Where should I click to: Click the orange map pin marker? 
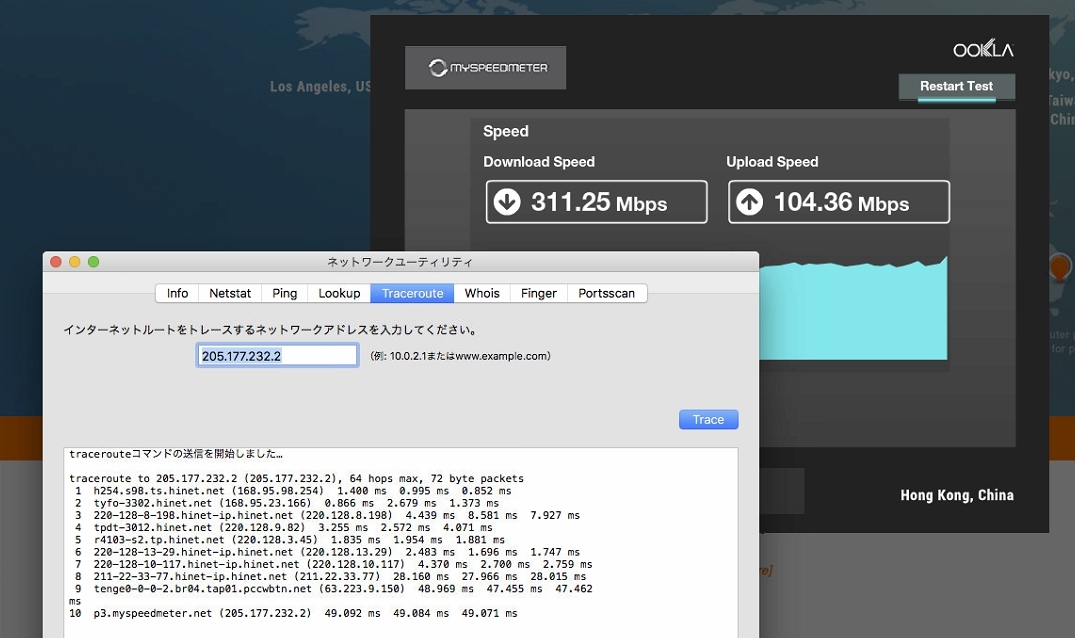pyautogui.click(x=1059, y=266)
